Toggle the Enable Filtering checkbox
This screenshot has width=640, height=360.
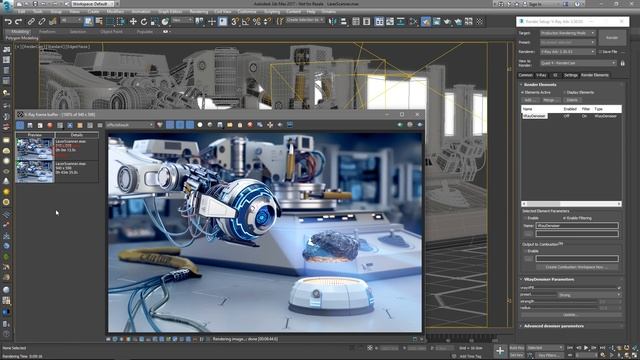[x=565, y=218]
